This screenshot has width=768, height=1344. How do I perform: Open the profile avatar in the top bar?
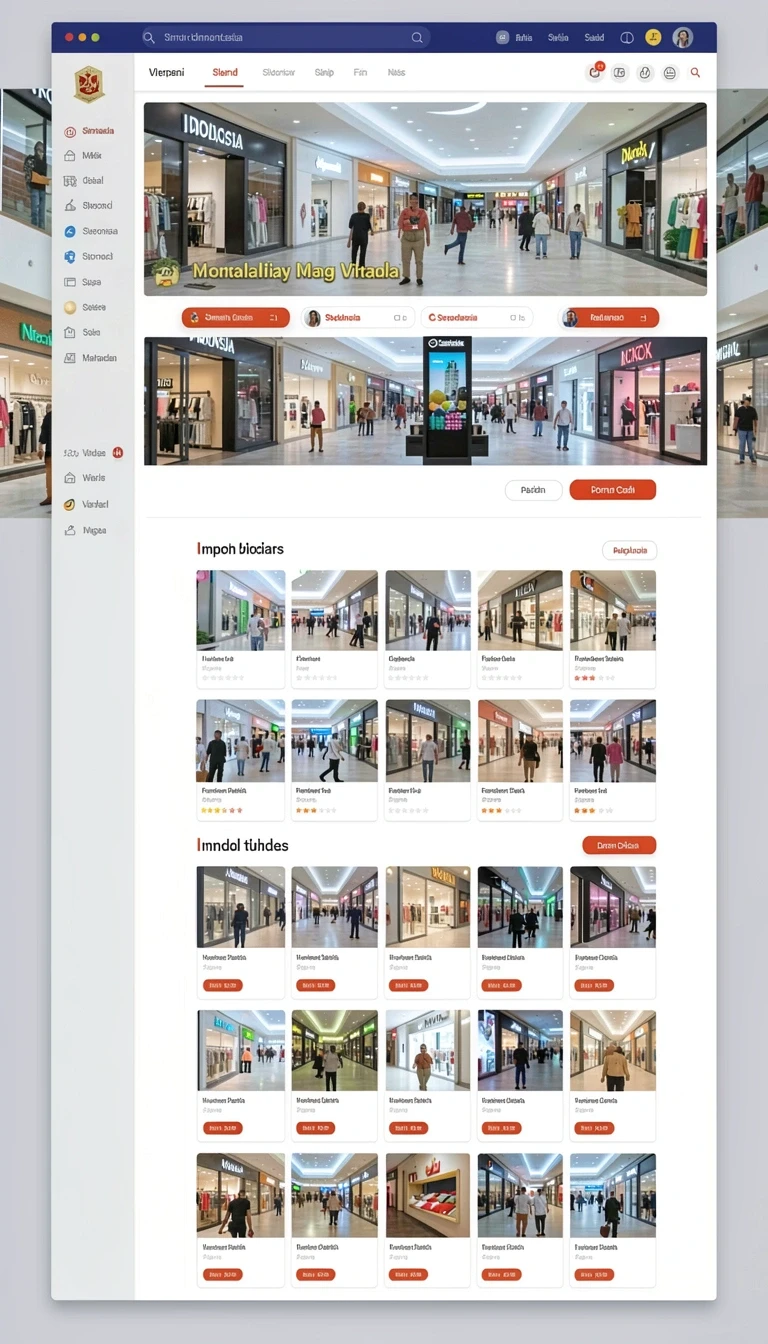point(682,37)
